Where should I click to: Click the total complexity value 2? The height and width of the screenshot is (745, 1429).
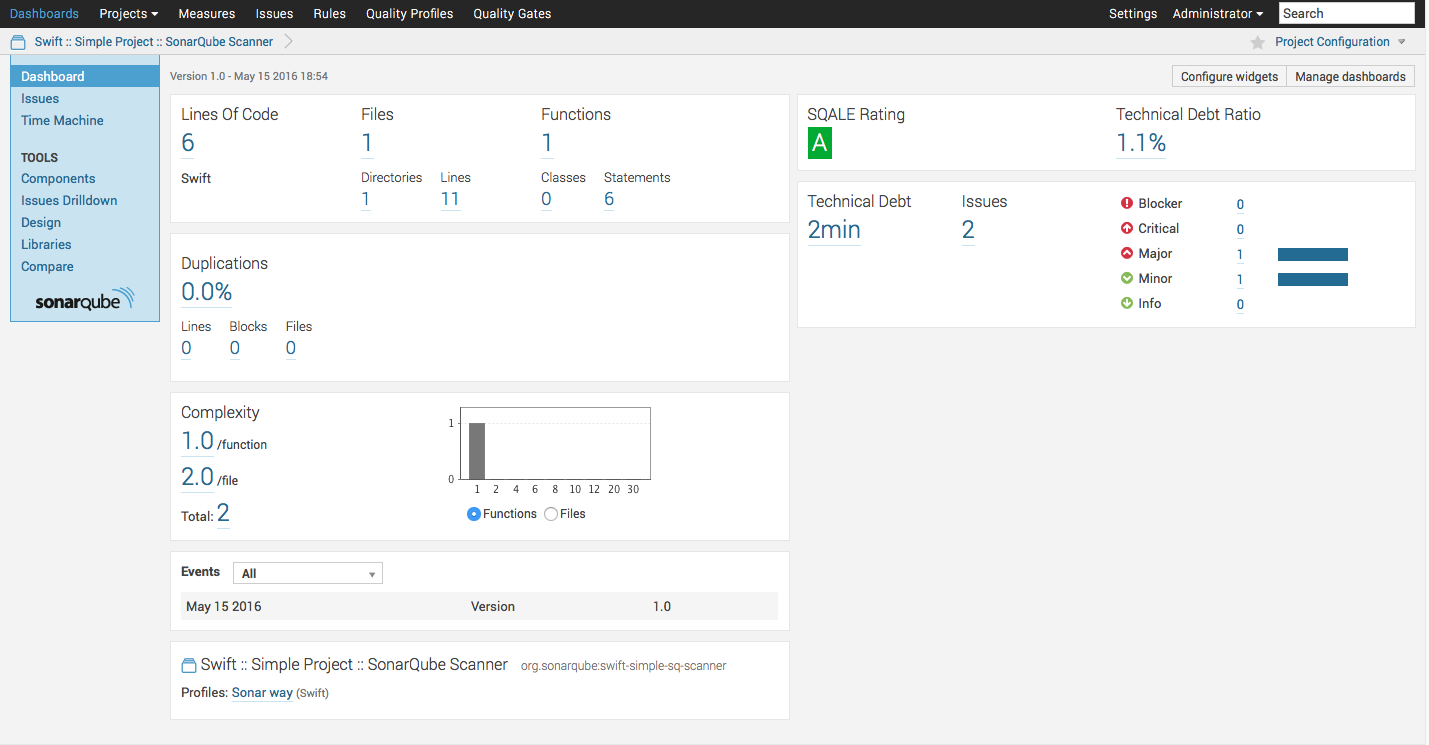[x=223, y=513]
